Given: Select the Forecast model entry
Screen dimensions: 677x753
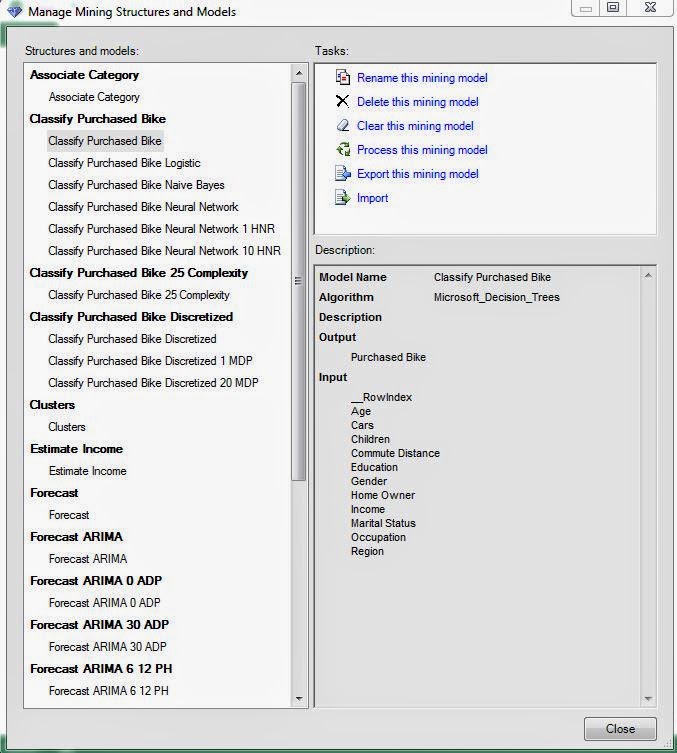Looking at the screenshot, I should click(69, 515).
